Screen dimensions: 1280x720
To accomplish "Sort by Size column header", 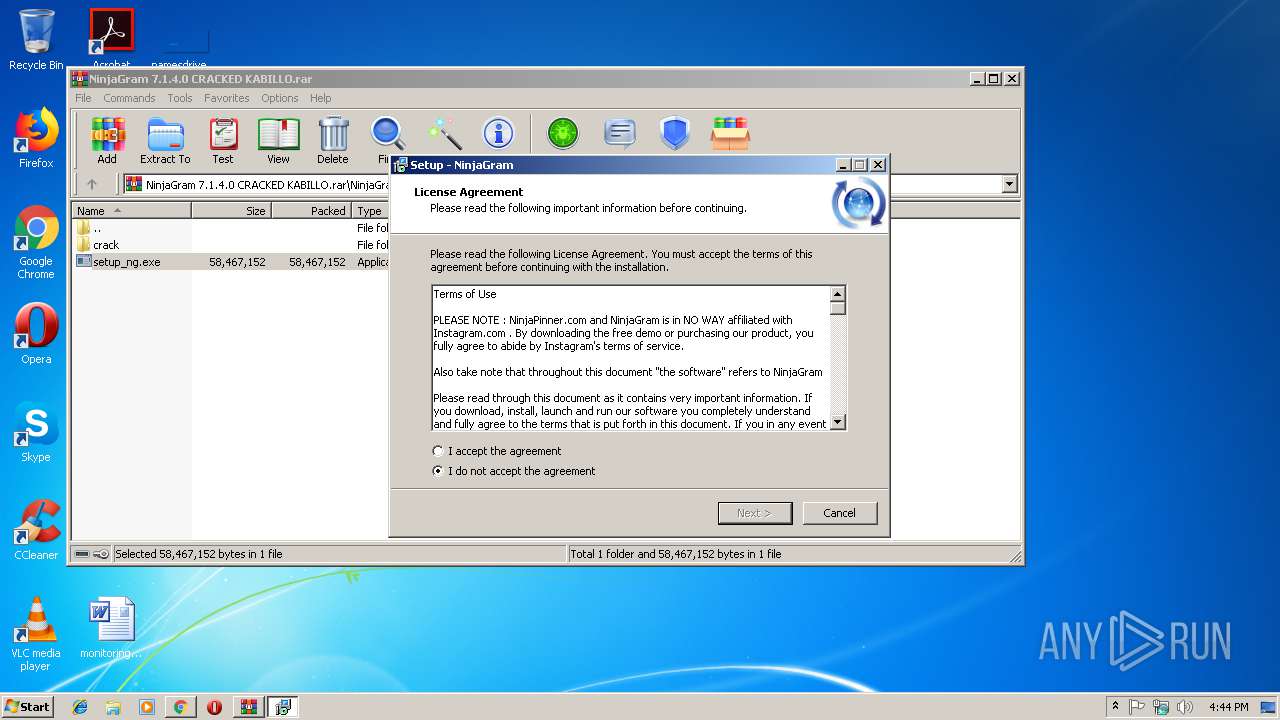I will pyautogui.click(x=231, y=211).
